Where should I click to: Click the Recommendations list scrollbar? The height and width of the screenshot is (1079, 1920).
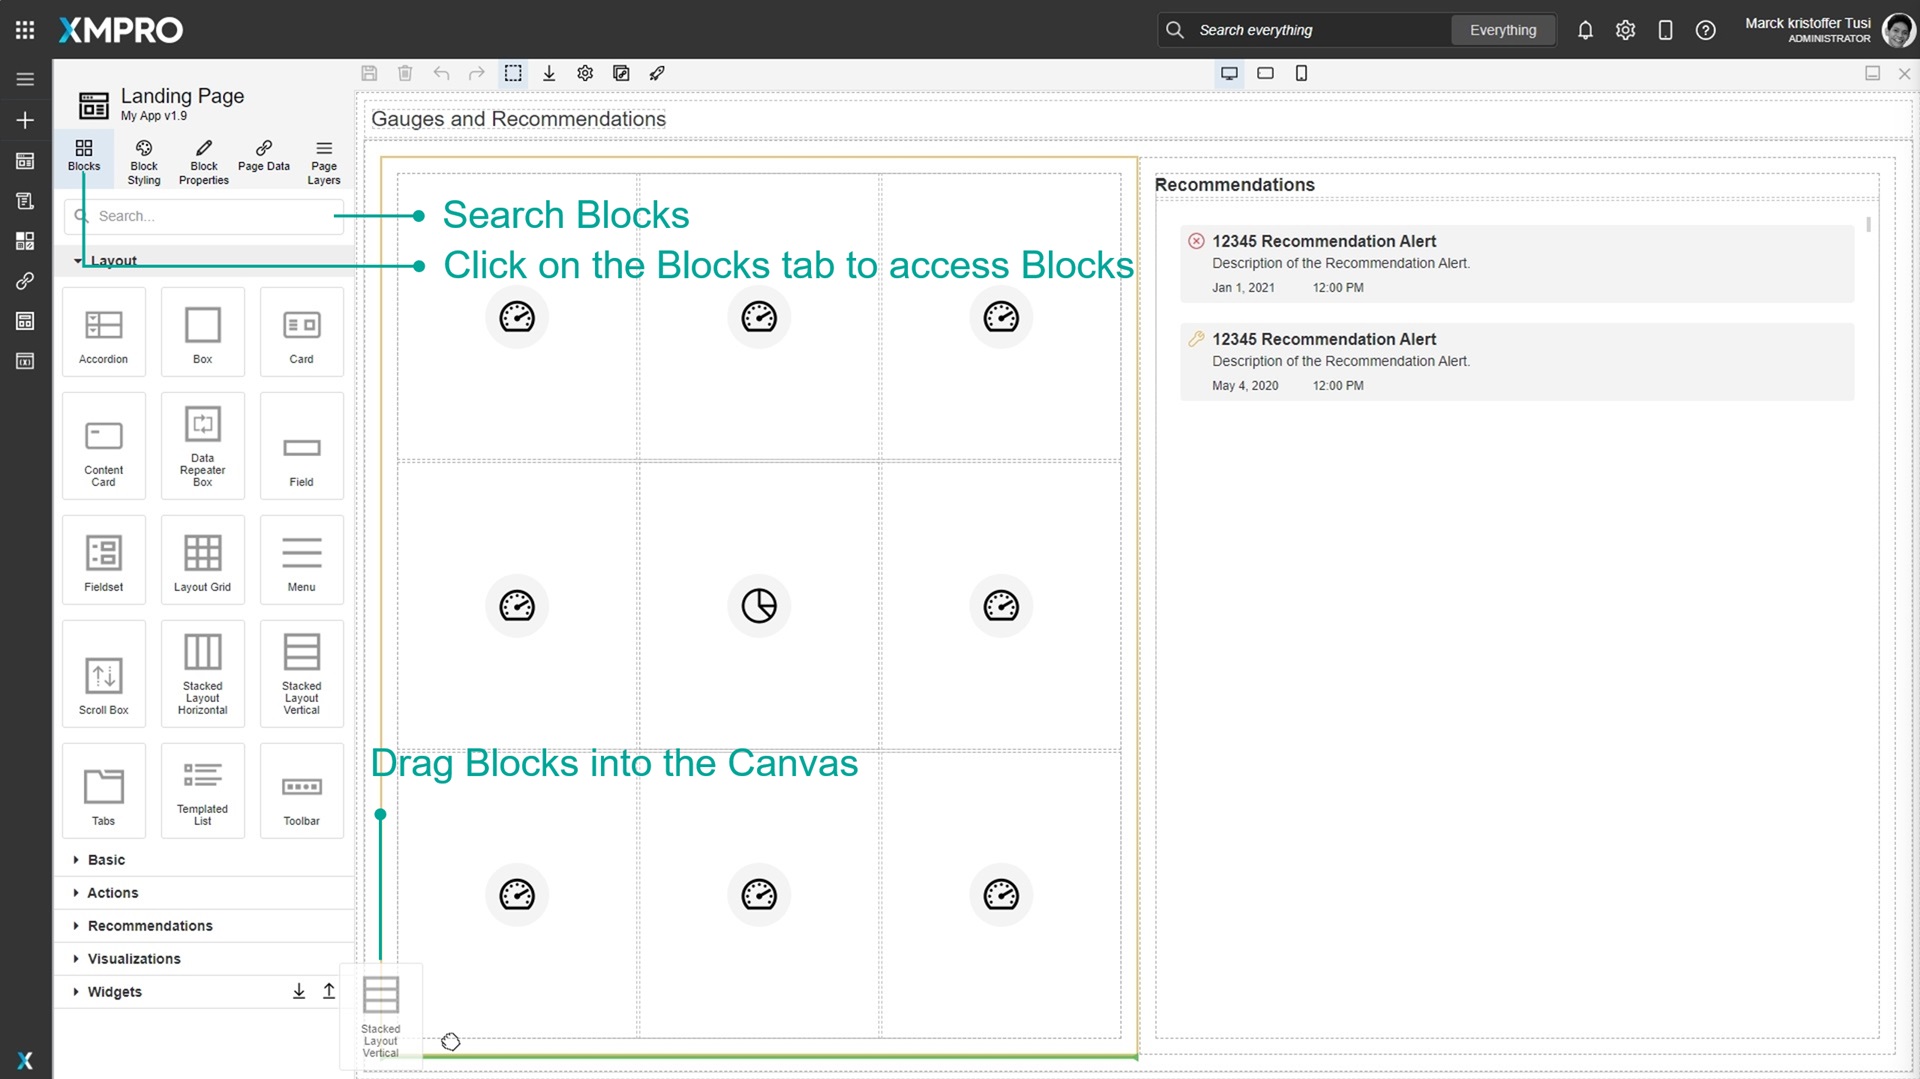click(1868, 225)
